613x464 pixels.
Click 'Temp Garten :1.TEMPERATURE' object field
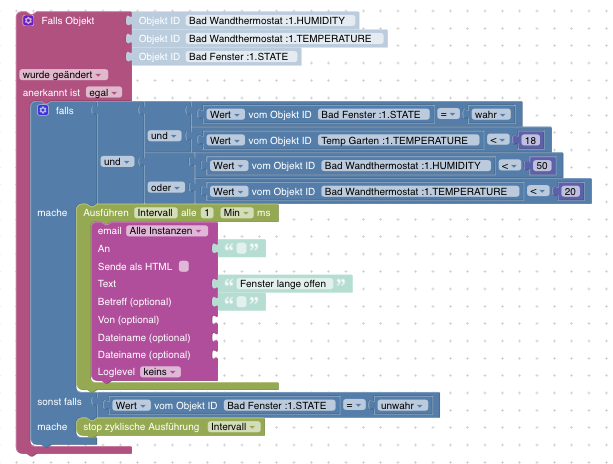point(398,140)
